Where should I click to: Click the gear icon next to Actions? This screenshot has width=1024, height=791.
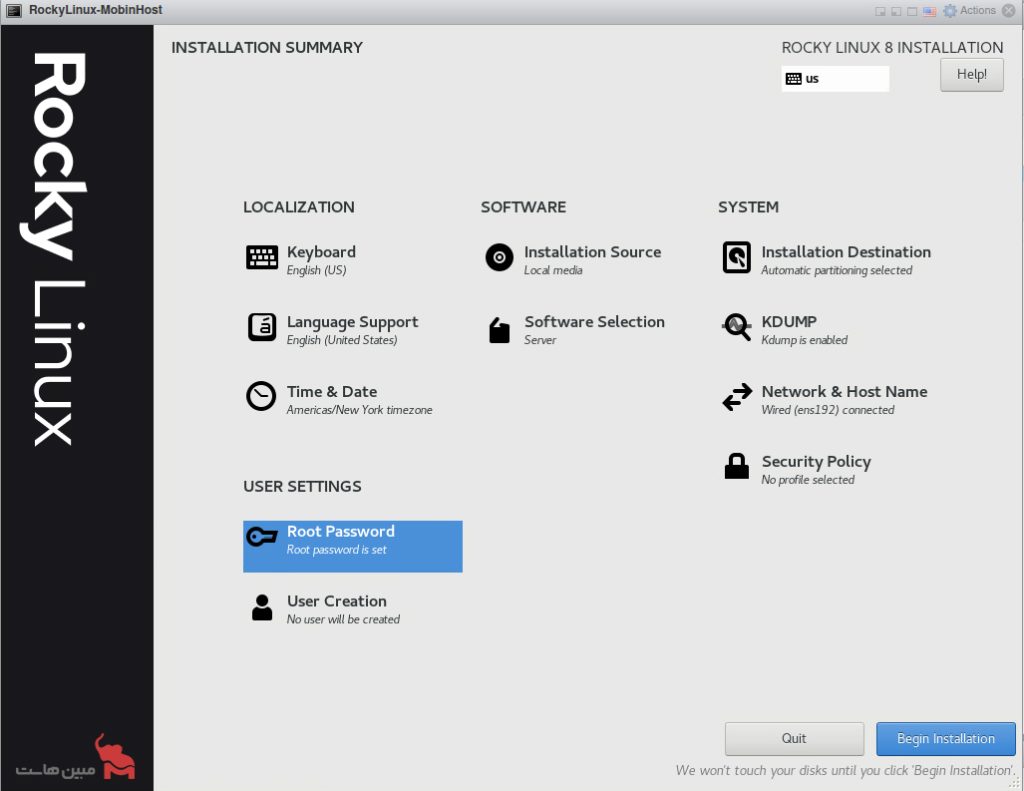point(950,10)
